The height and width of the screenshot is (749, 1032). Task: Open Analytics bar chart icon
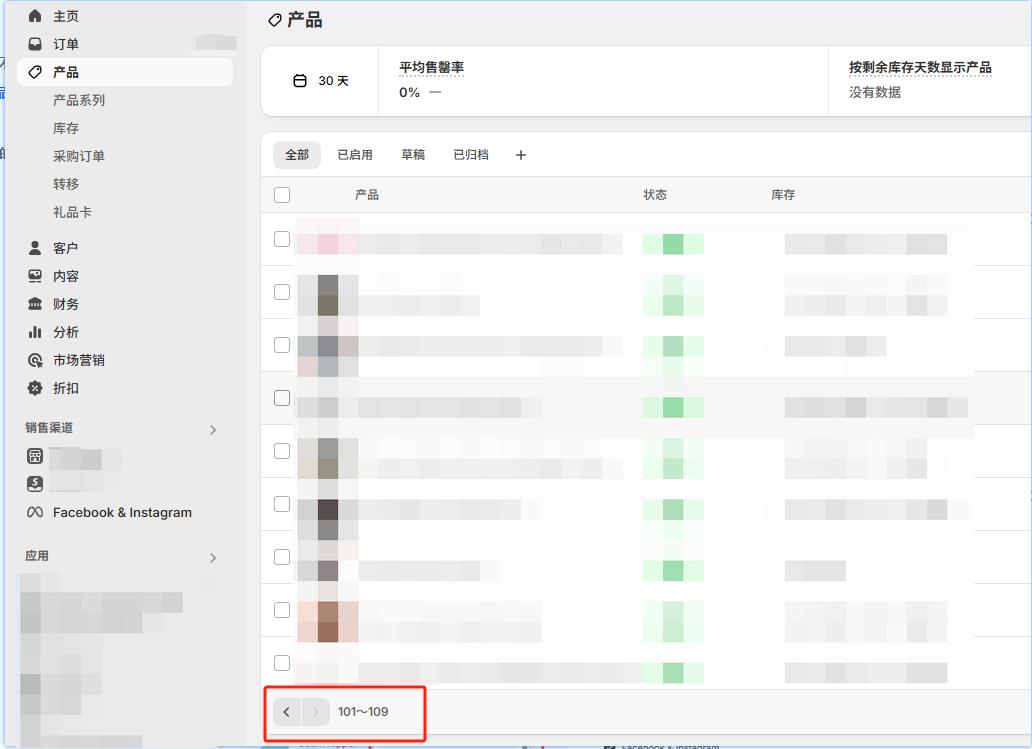tap(35, 332)
